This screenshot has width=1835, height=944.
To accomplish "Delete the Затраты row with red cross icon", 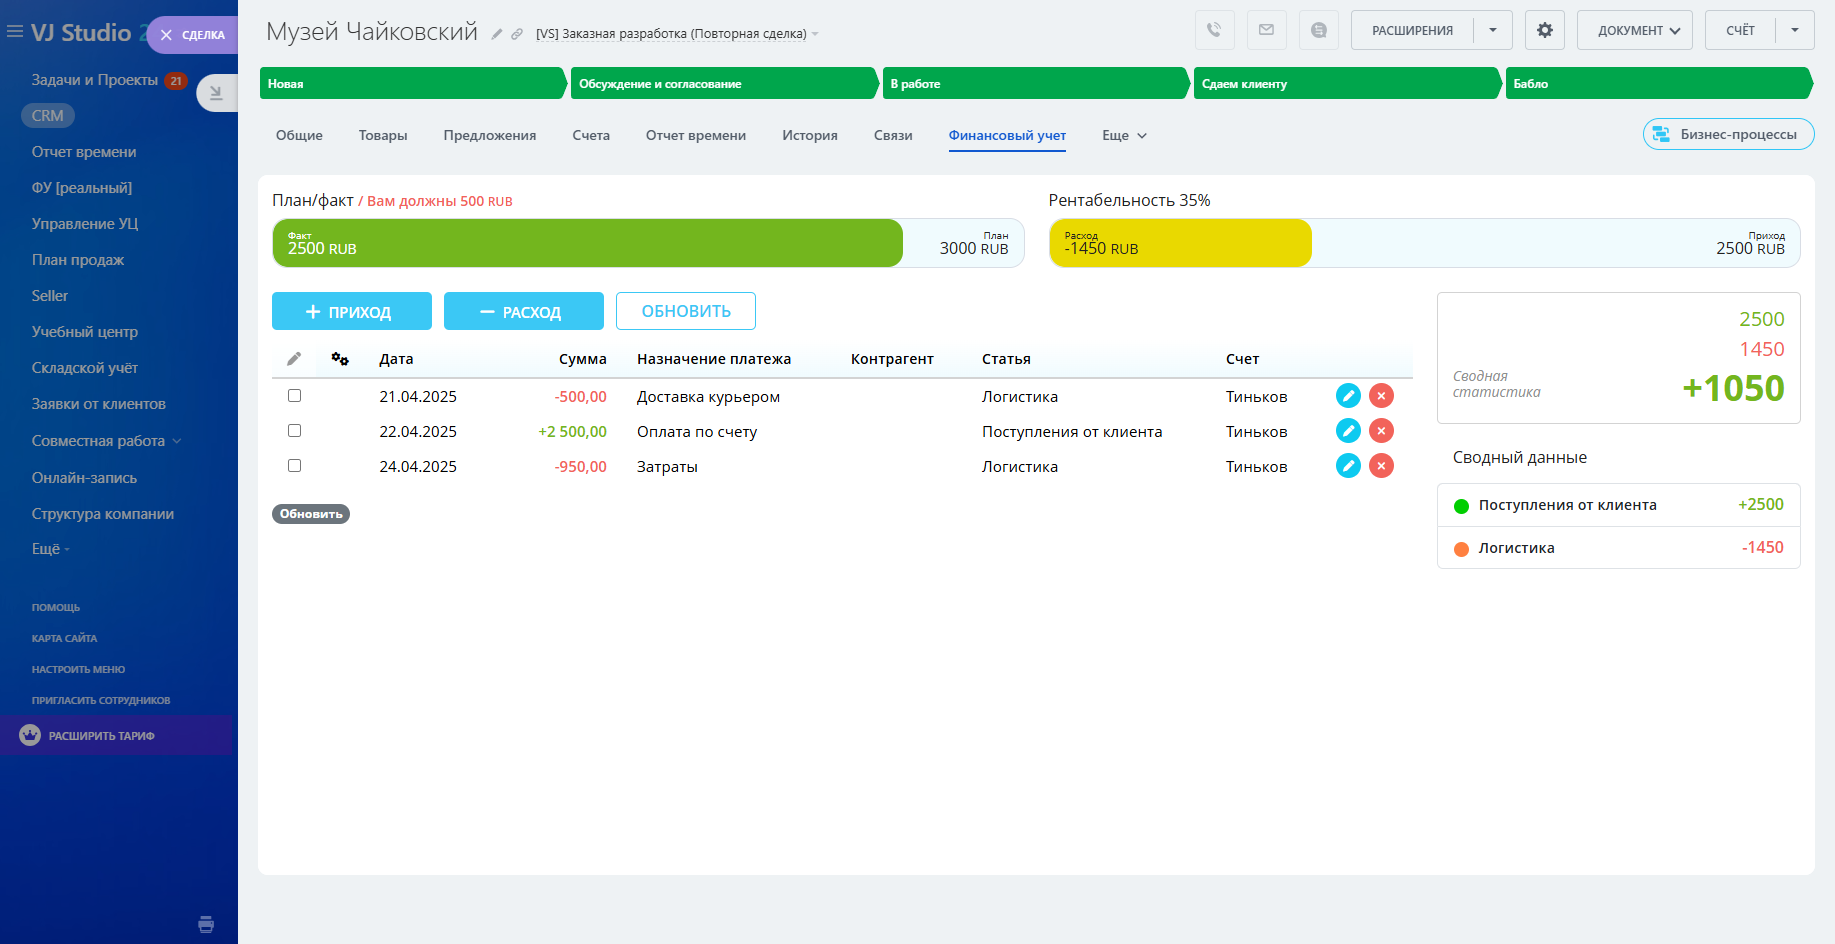I will 1381,466.
